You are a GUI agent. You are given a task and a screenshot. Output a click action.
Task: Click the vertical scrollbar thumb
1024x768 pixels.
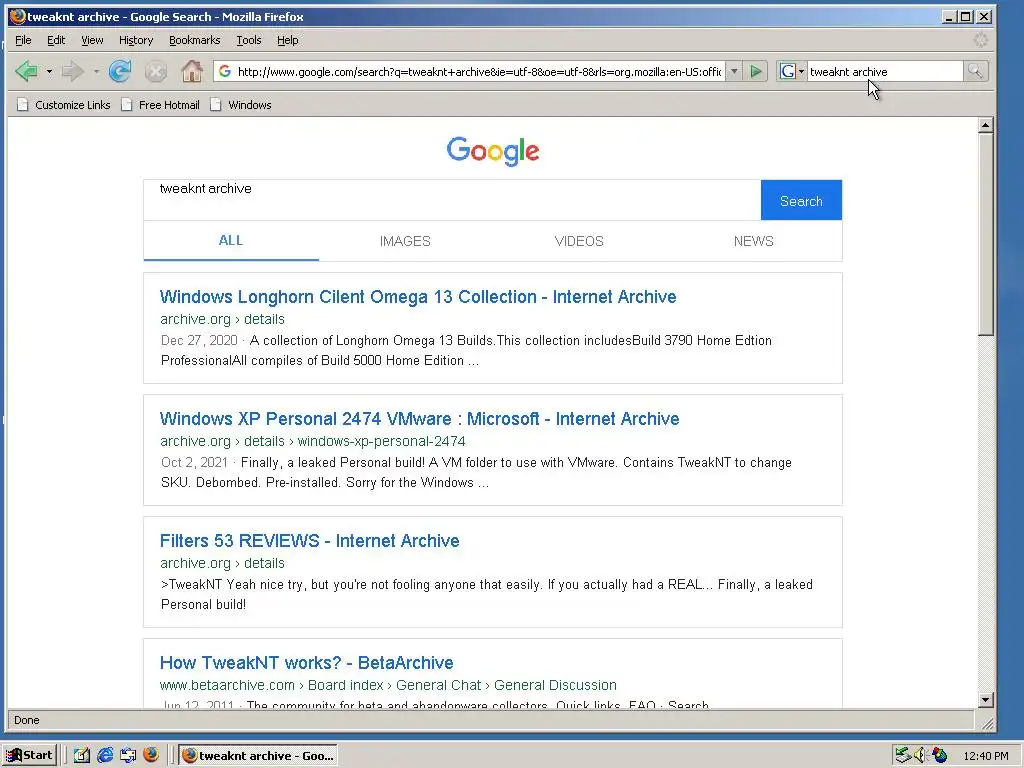pos(986,235)
